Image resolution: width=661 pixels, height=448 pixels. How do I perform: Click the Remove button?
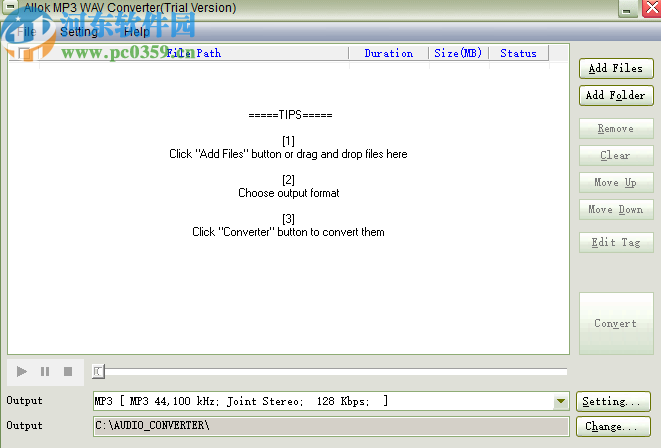(616, 129)
